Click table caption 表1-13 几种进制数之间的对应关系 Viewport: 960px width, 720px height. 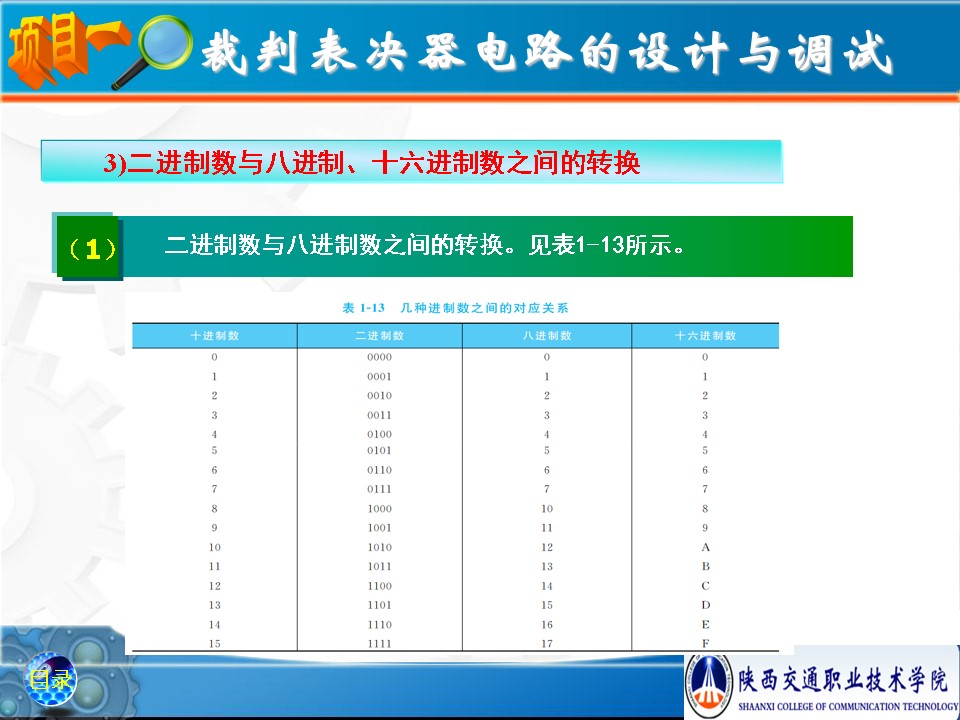(455, 307)
